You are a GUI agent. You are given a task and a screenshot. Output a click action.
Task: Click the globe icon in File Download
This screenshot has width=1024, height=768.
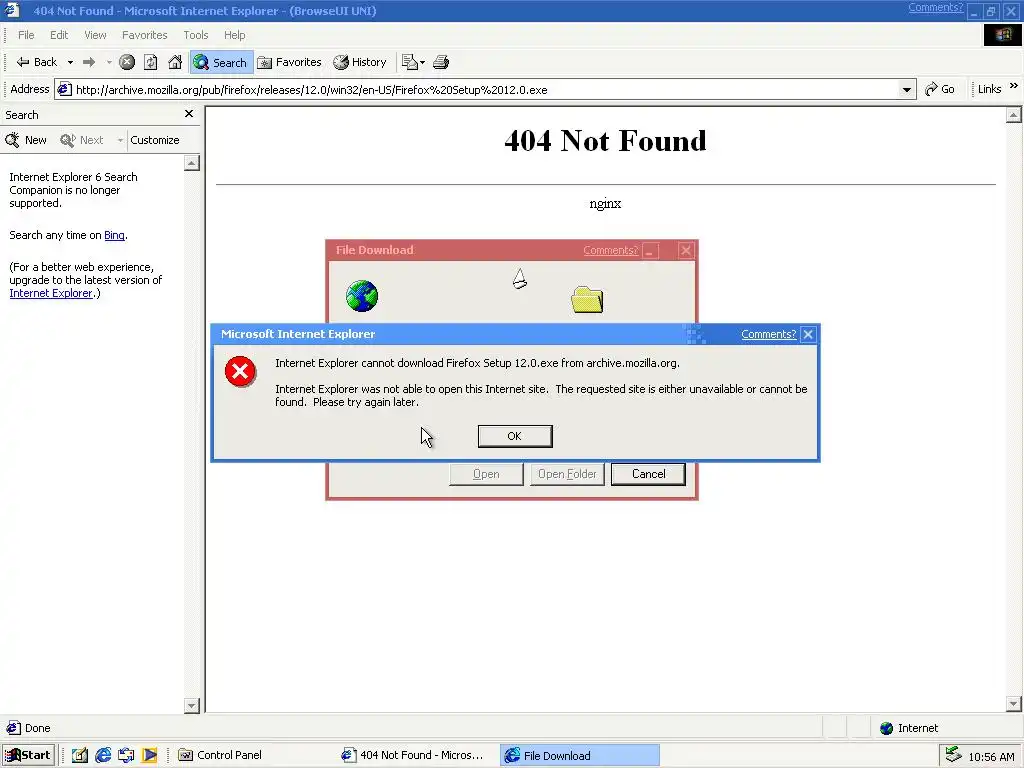(x=362, y=296)
